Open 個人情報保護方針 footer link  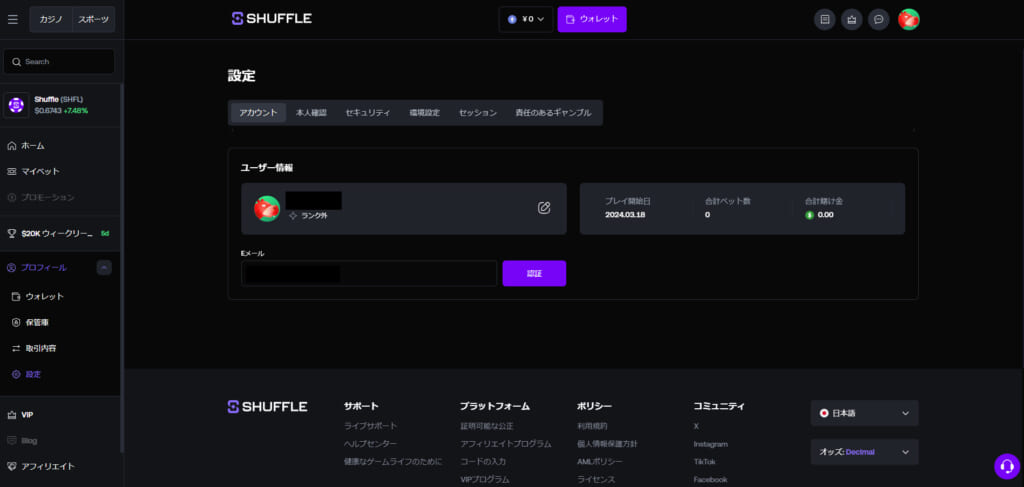607,444
